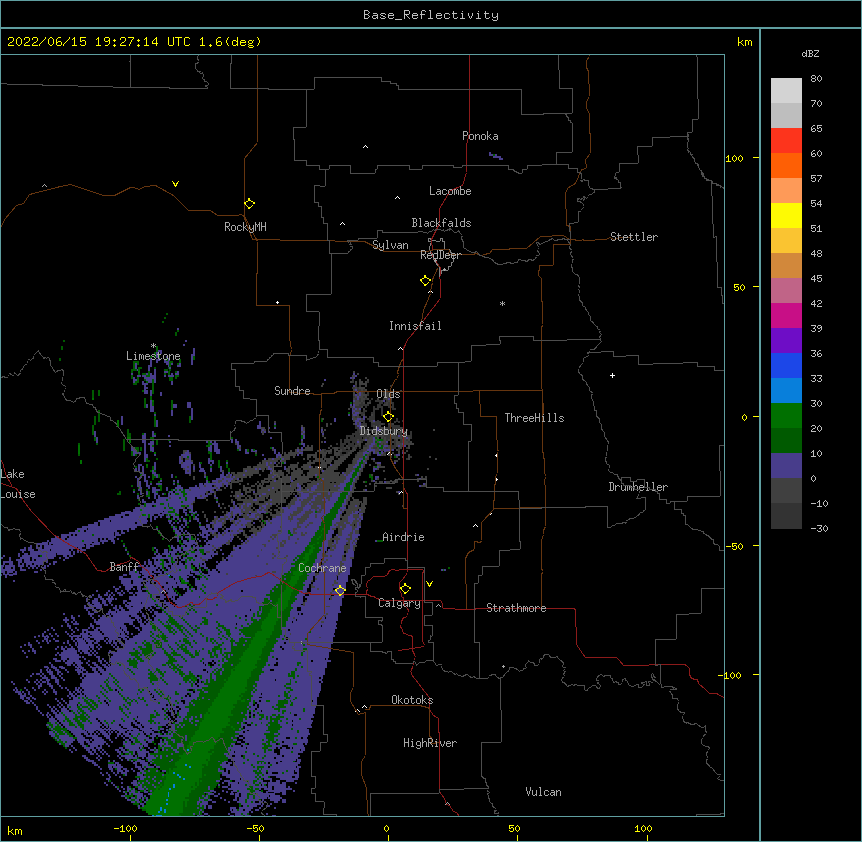This screenshot has width=862, height=842.
Task: Click the Limestone label
Action: (x=153, y=356)
